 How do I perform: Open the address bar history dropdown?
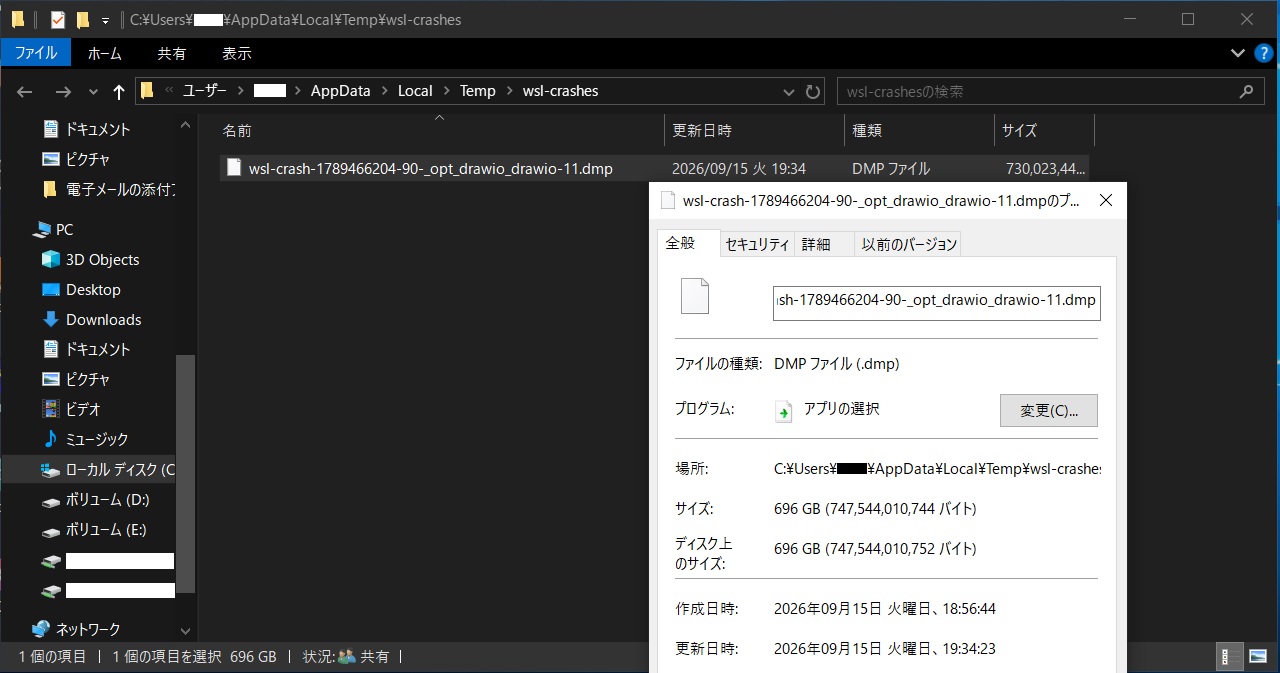click(x=790, y=91)
